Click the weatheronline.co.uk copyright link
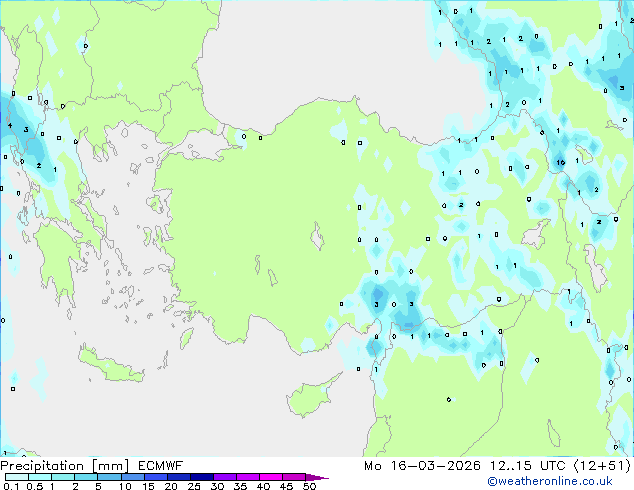 (x=562, y=482)
